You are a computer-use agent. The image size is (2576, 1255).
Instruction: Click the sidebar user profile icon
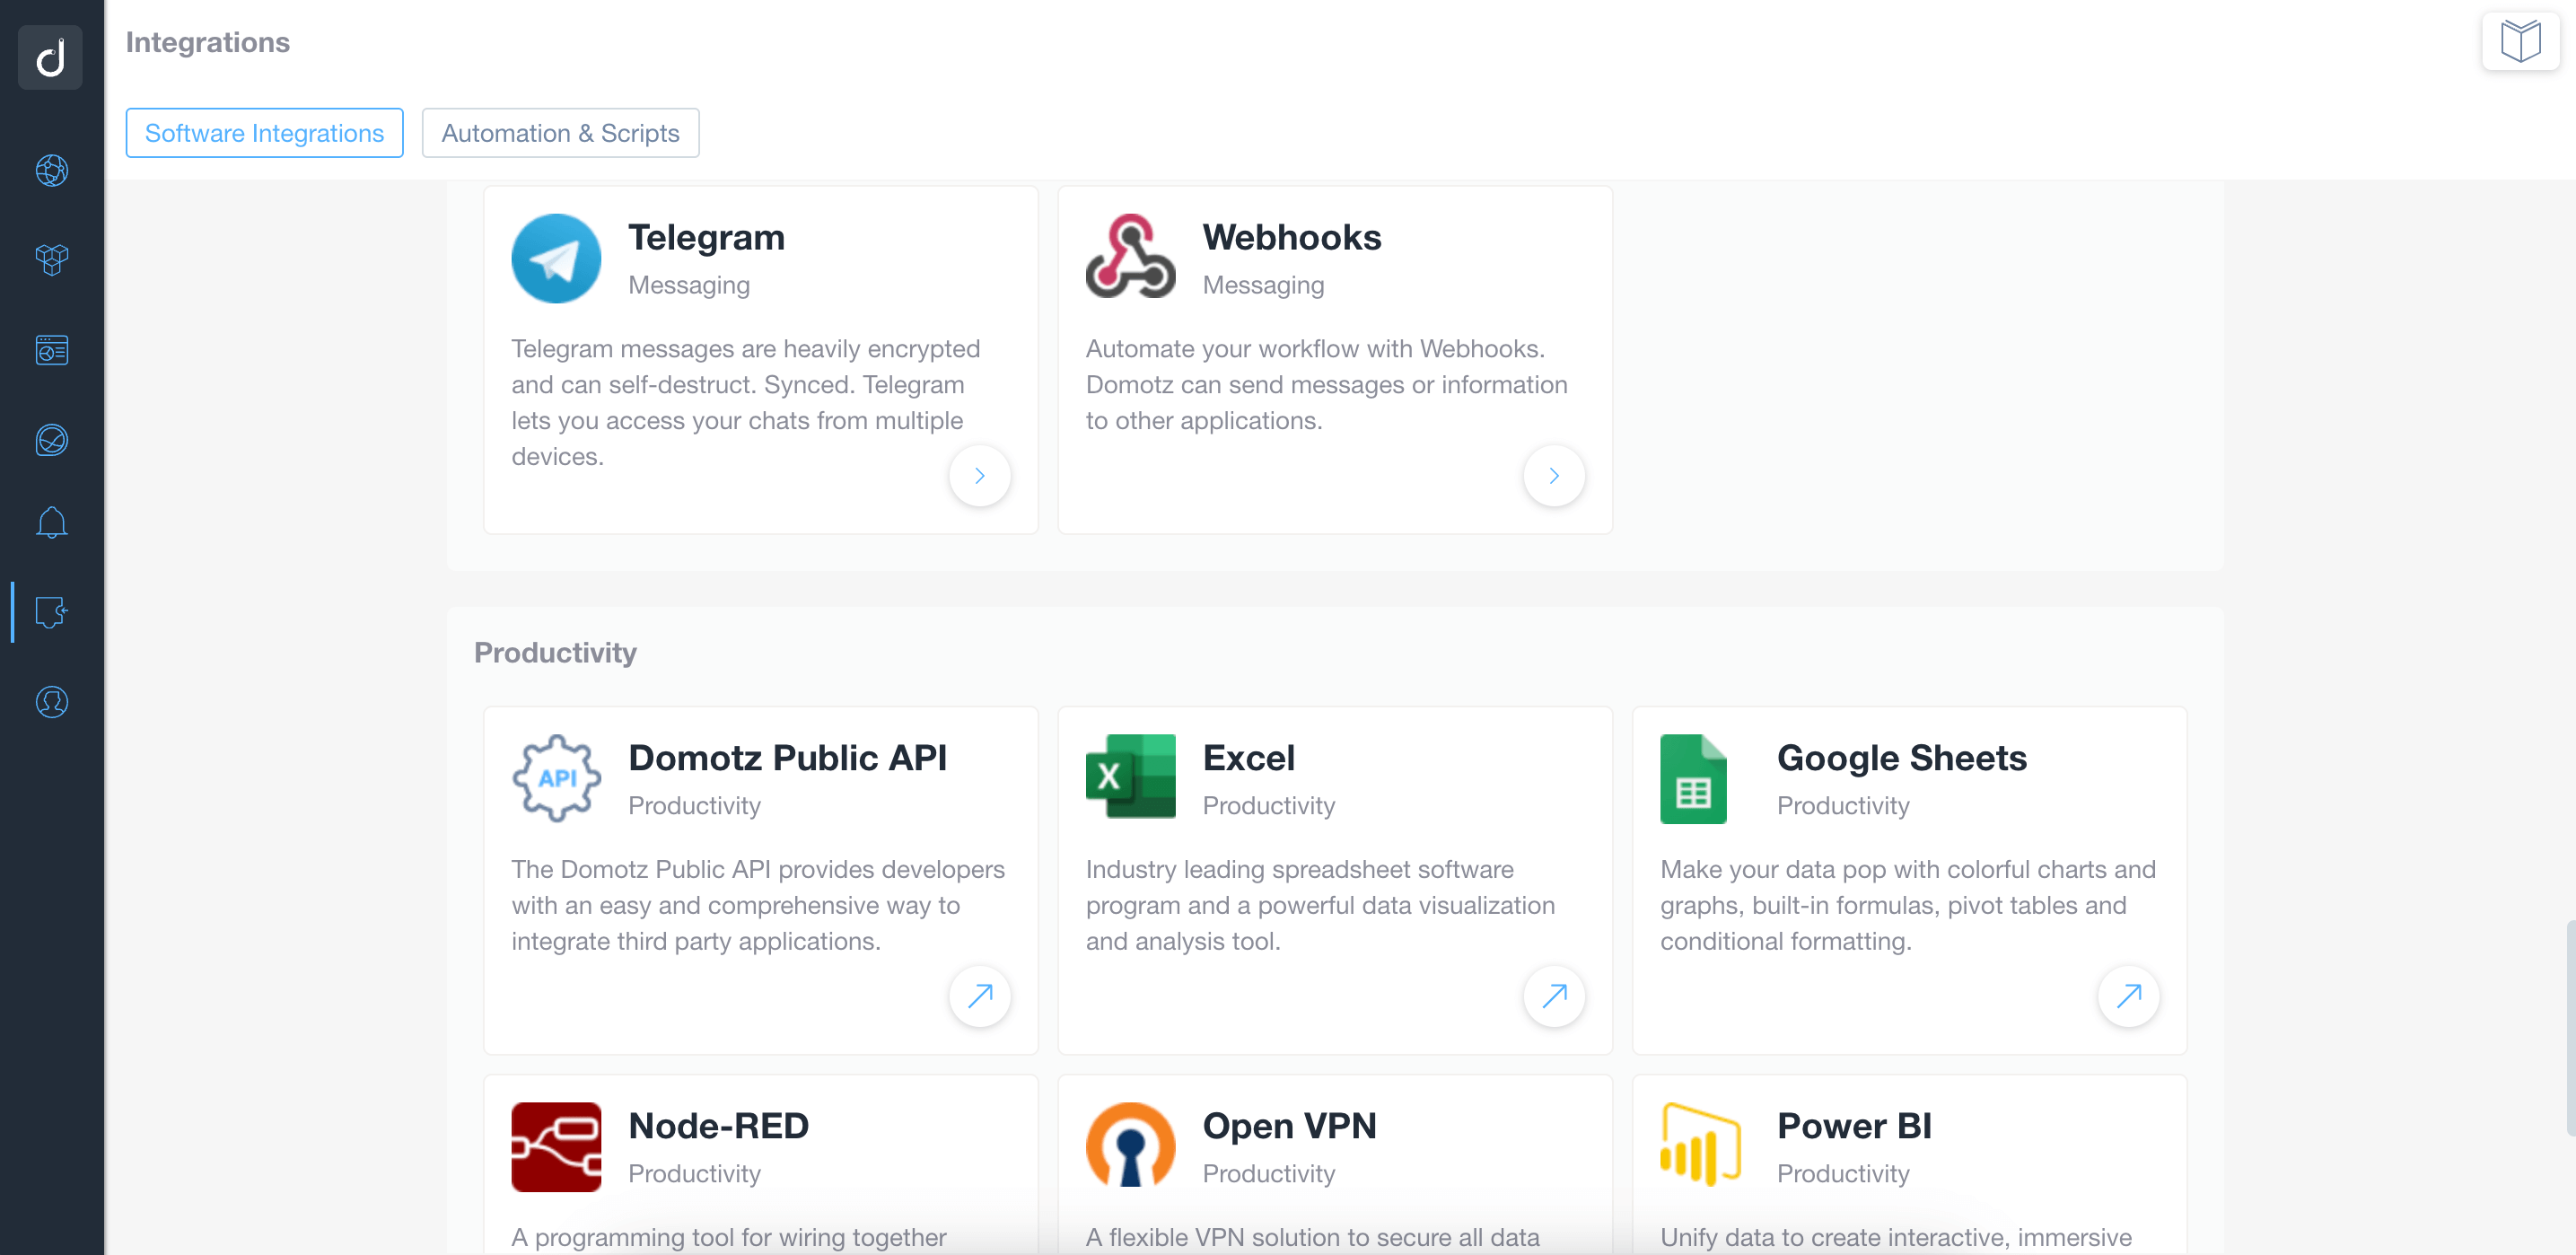[x=51, y=700]
